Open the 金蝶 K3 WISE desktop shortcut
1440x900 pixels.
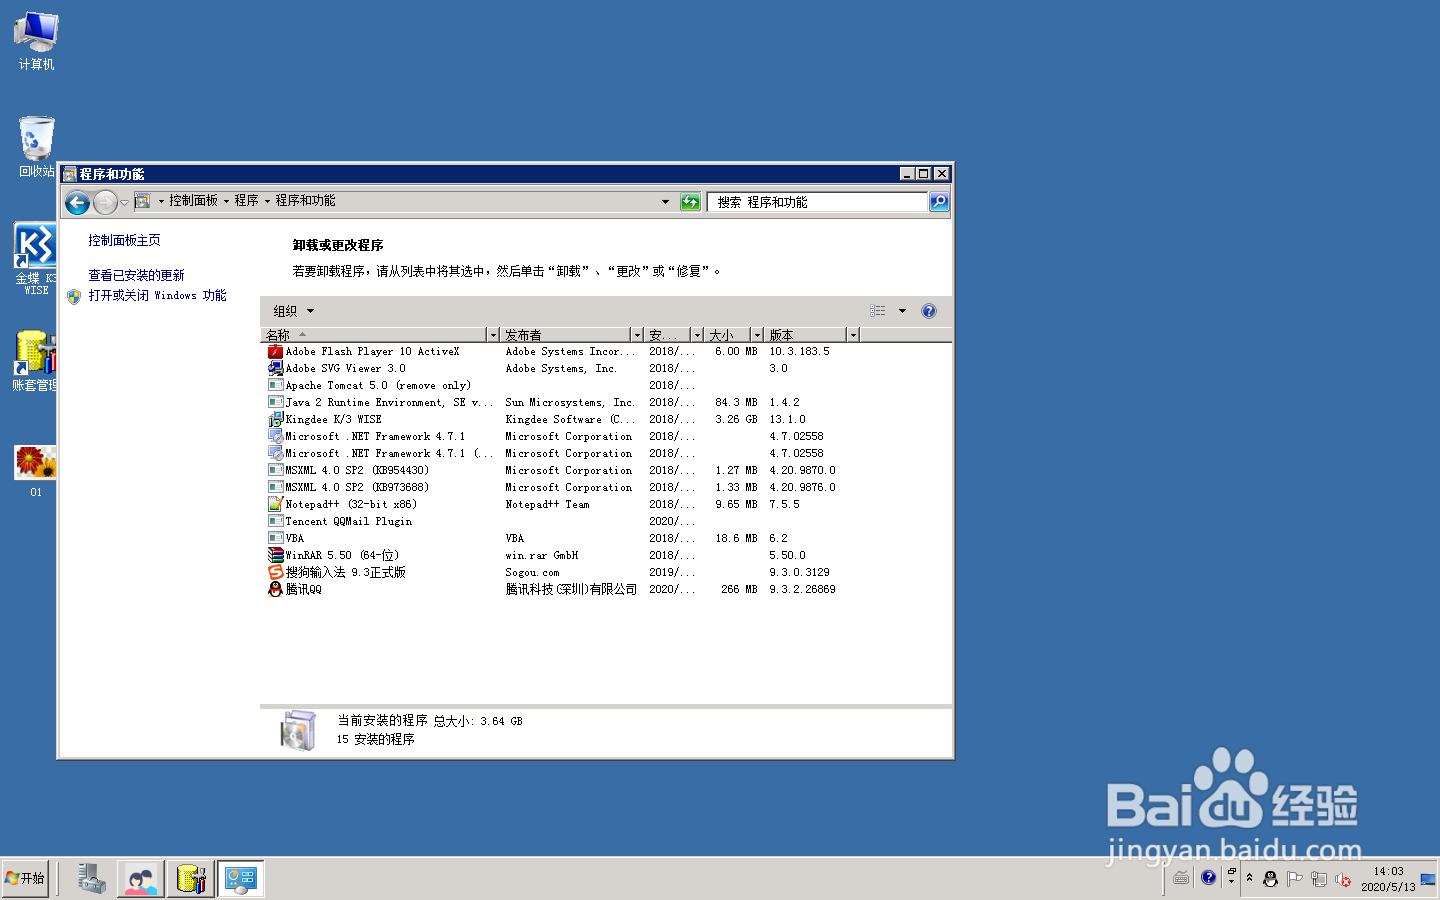click(36, 258)
